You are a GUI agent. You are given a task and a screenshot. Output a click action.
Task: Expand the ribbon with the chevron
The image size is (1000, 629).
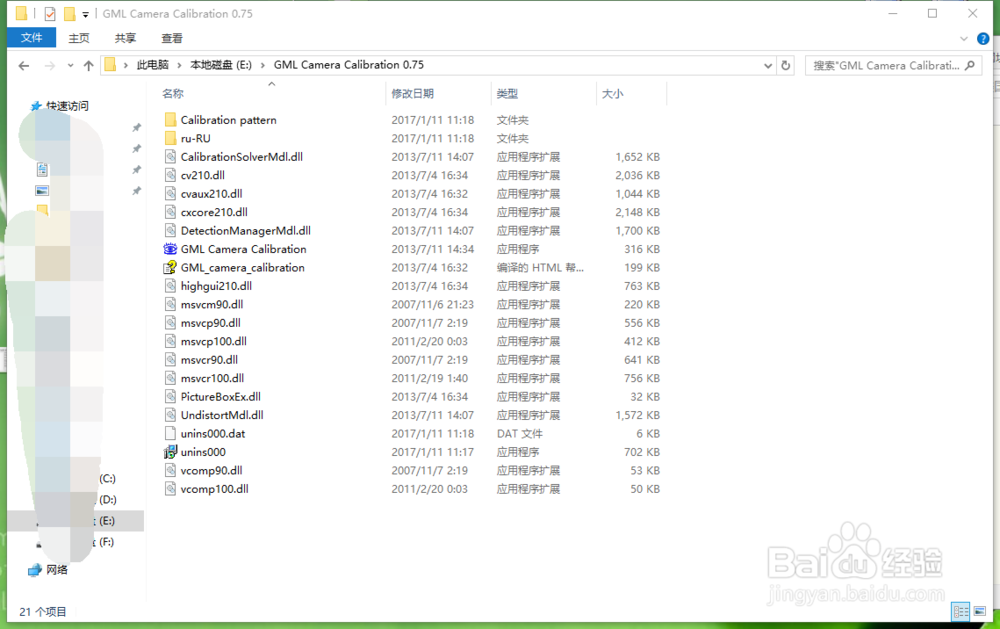[x=964, y=39]
